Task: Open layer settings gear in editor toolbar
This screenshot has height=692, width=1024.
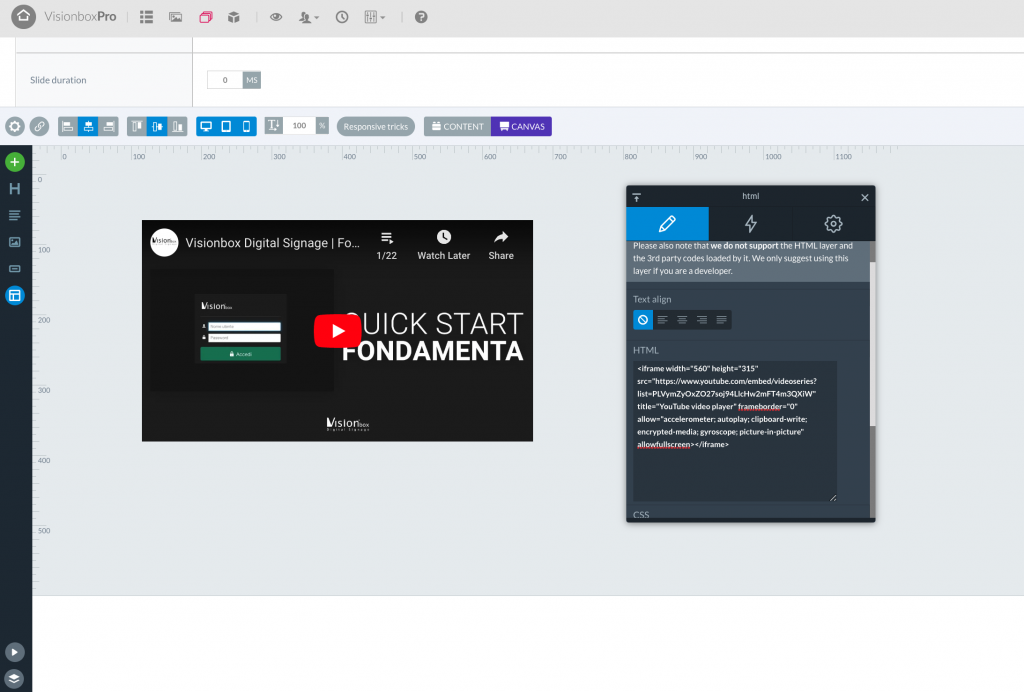Action: (15, 126)
